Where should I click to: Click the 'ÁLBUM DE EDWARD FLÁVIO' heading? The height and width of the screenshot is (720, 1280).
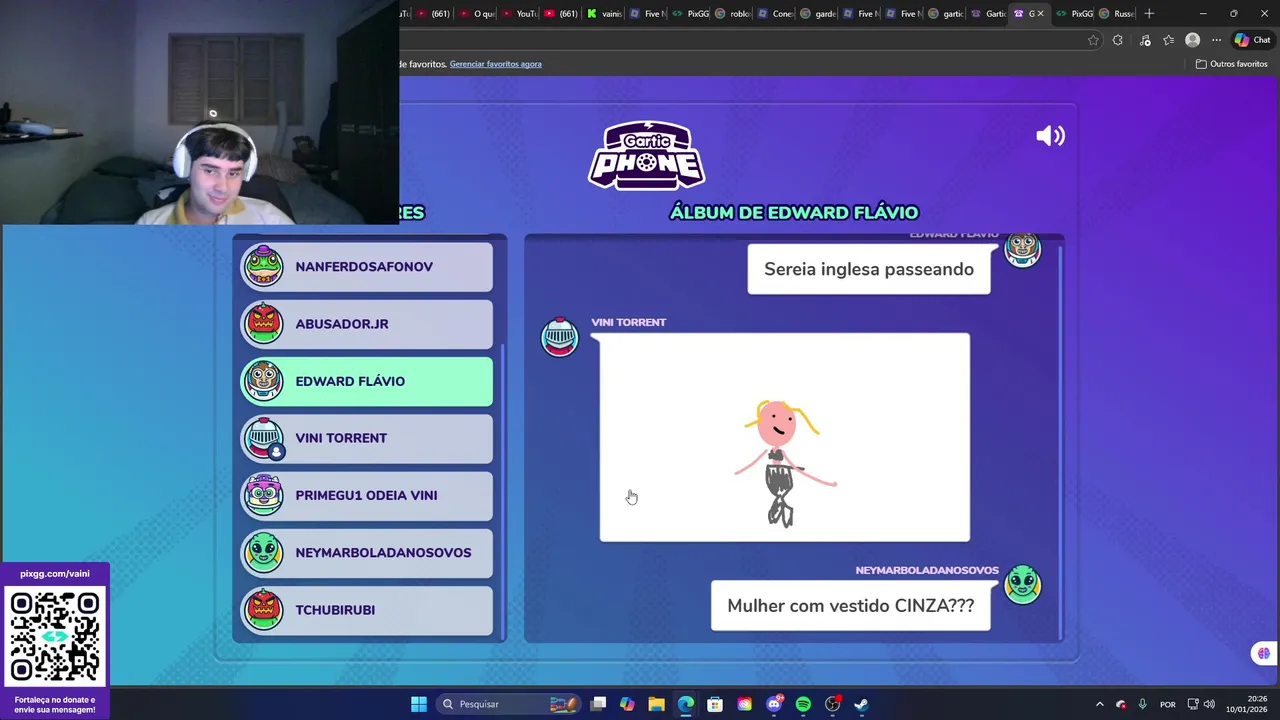[794, 212]
